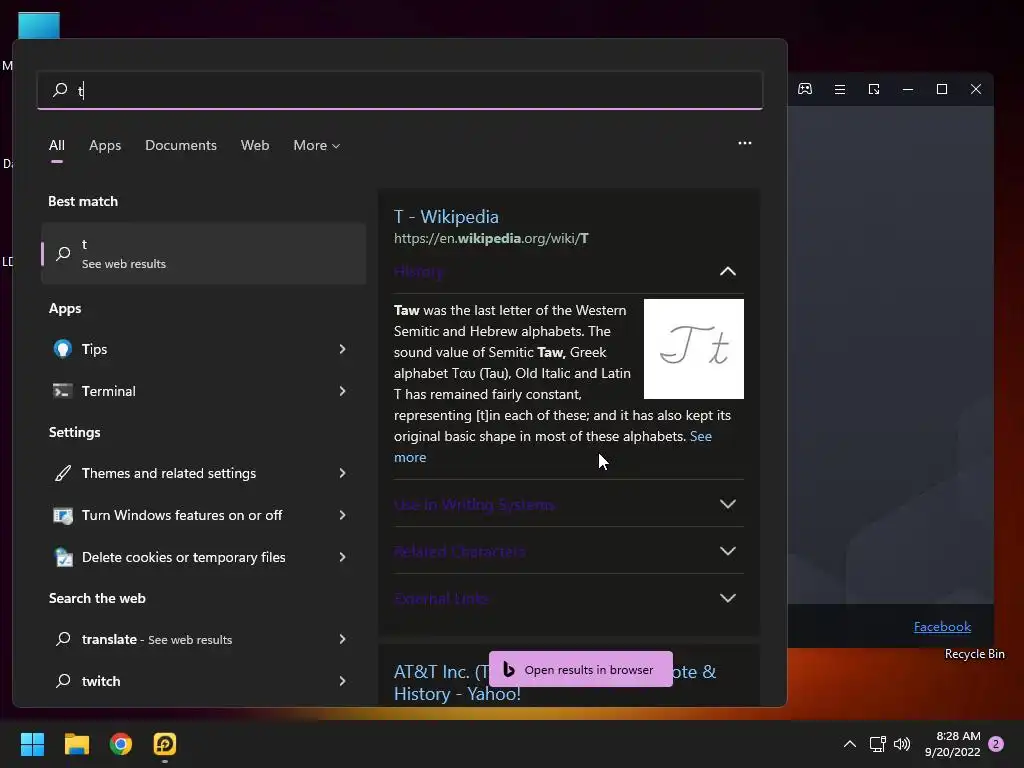Launch Google Chrome from the taskbar
This screenshot has height=768, width=1024.
(121, 744)
